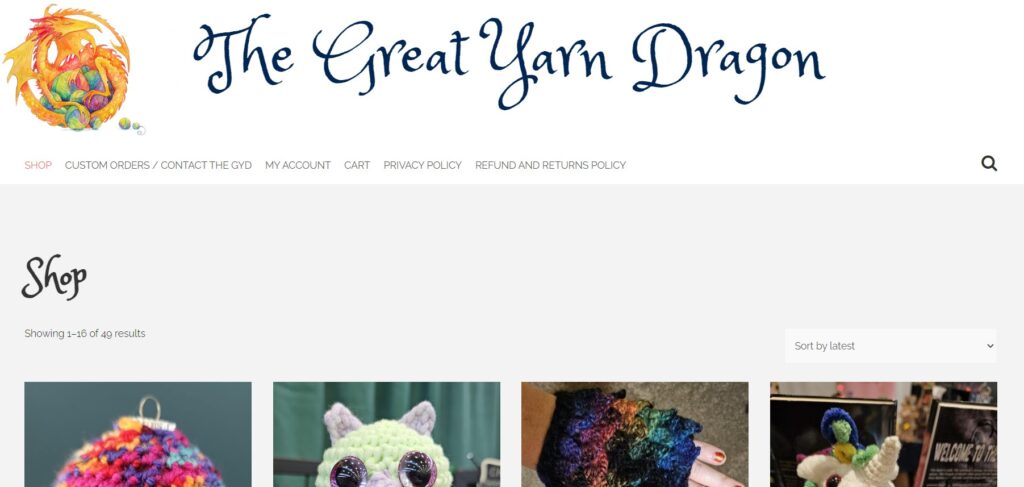View the Cart page

pyautogui.click(x=357, y=165)
